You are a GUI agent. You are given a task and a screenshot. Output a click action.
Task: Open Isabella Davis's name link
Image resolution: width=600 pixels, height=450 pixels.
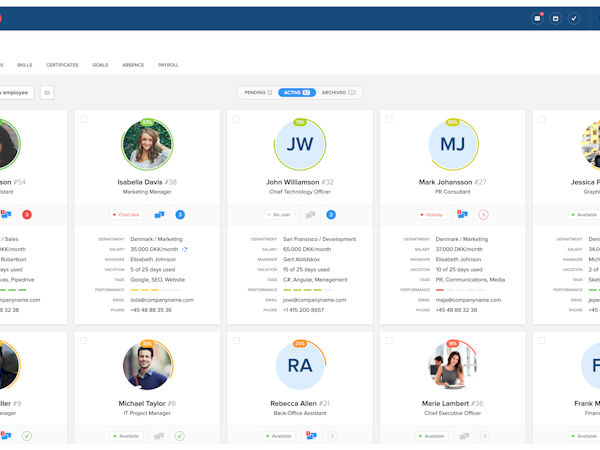point(140,182)
